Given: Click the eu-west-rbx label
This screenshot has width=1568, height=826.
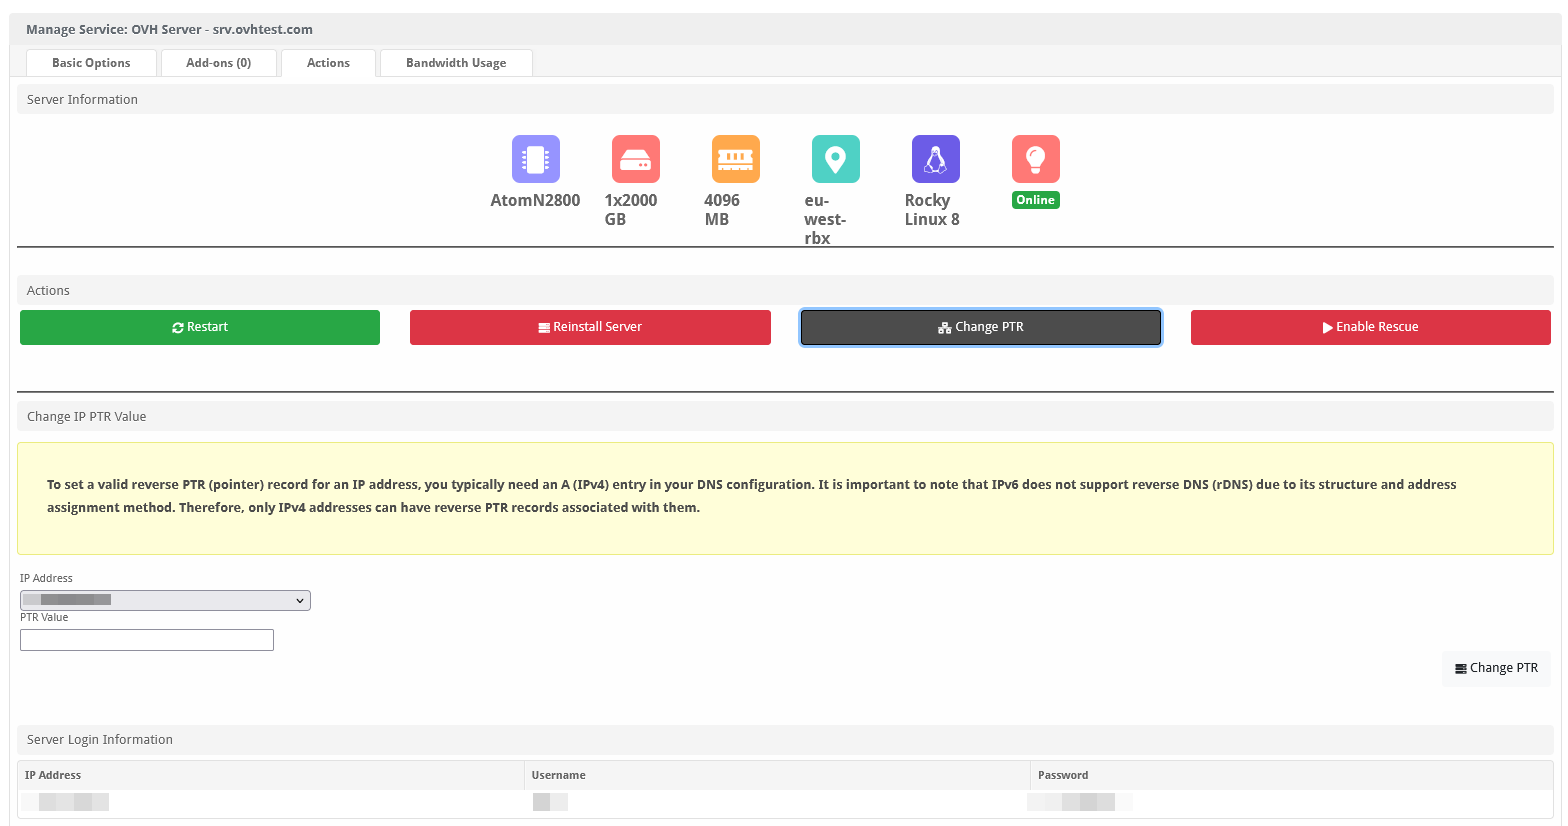Looking at the screenshot, I should click(825, 219).
